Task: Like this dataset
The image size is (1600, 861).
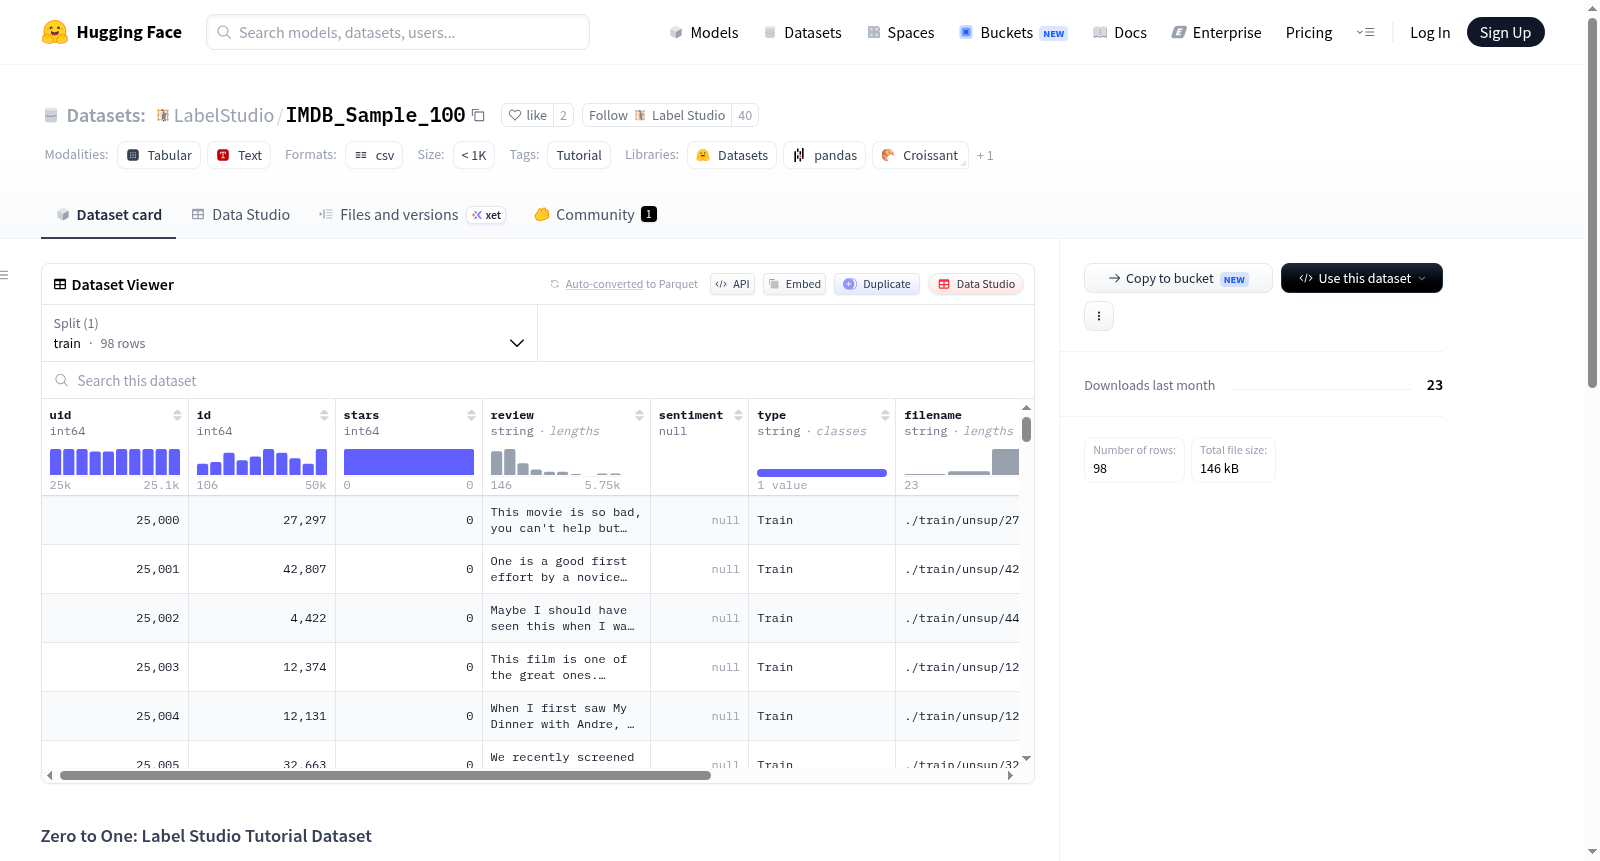Action: [527, 115]
